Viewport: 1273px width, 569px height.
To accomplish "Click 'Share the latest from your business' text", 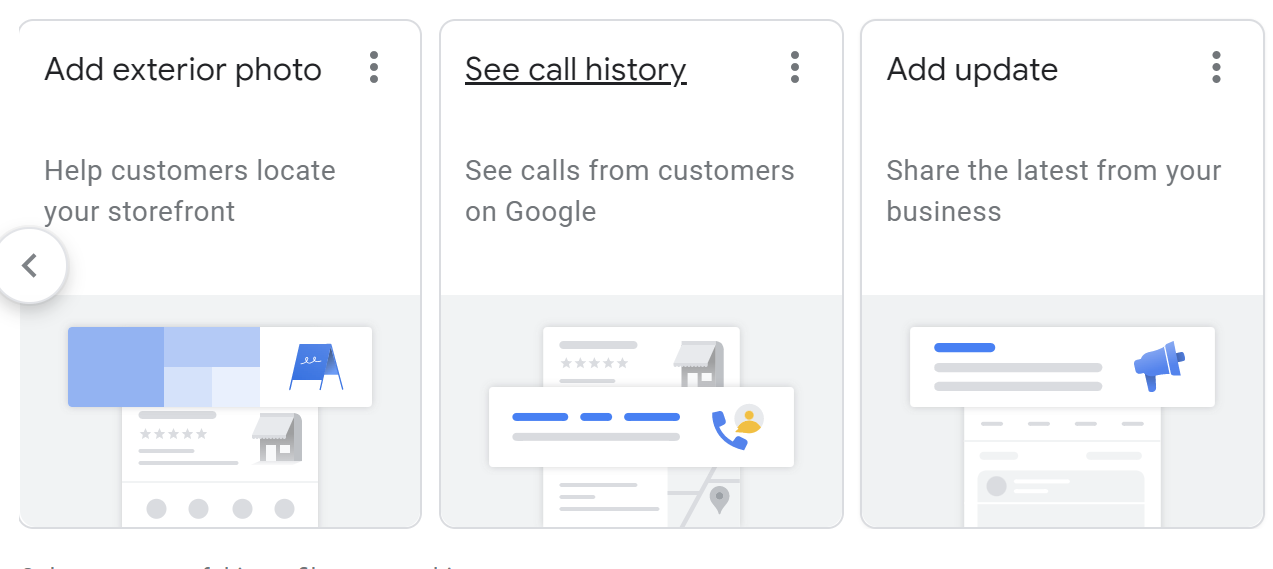I will pyautogui.click(x=1054, y=191).
